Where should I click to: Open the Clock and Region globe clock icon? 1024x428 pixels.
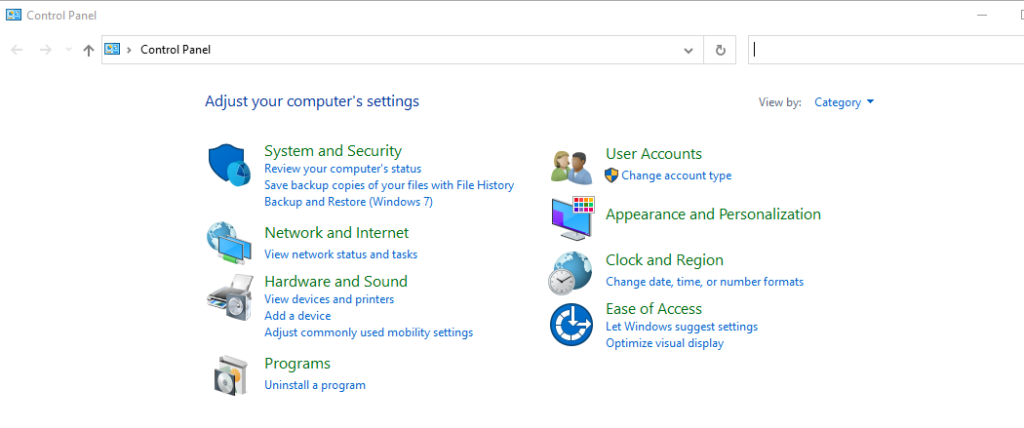click(x=570, y=273)
